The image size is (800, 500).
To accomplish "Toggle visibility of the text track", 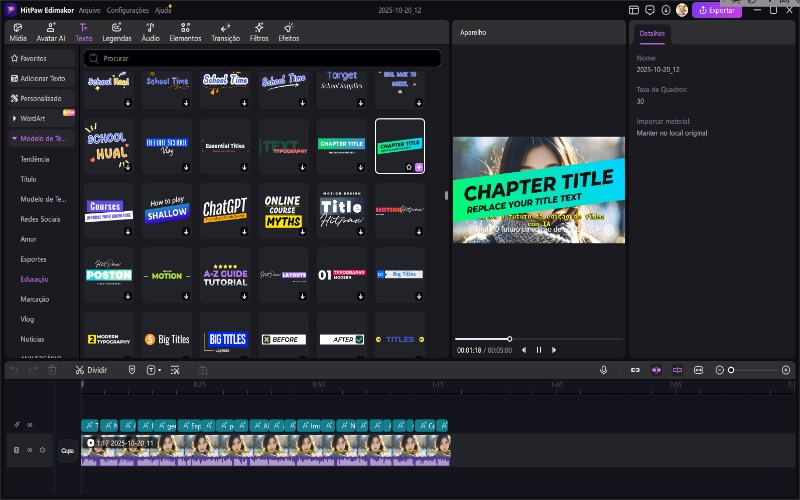I will click(x=29, y=425).
